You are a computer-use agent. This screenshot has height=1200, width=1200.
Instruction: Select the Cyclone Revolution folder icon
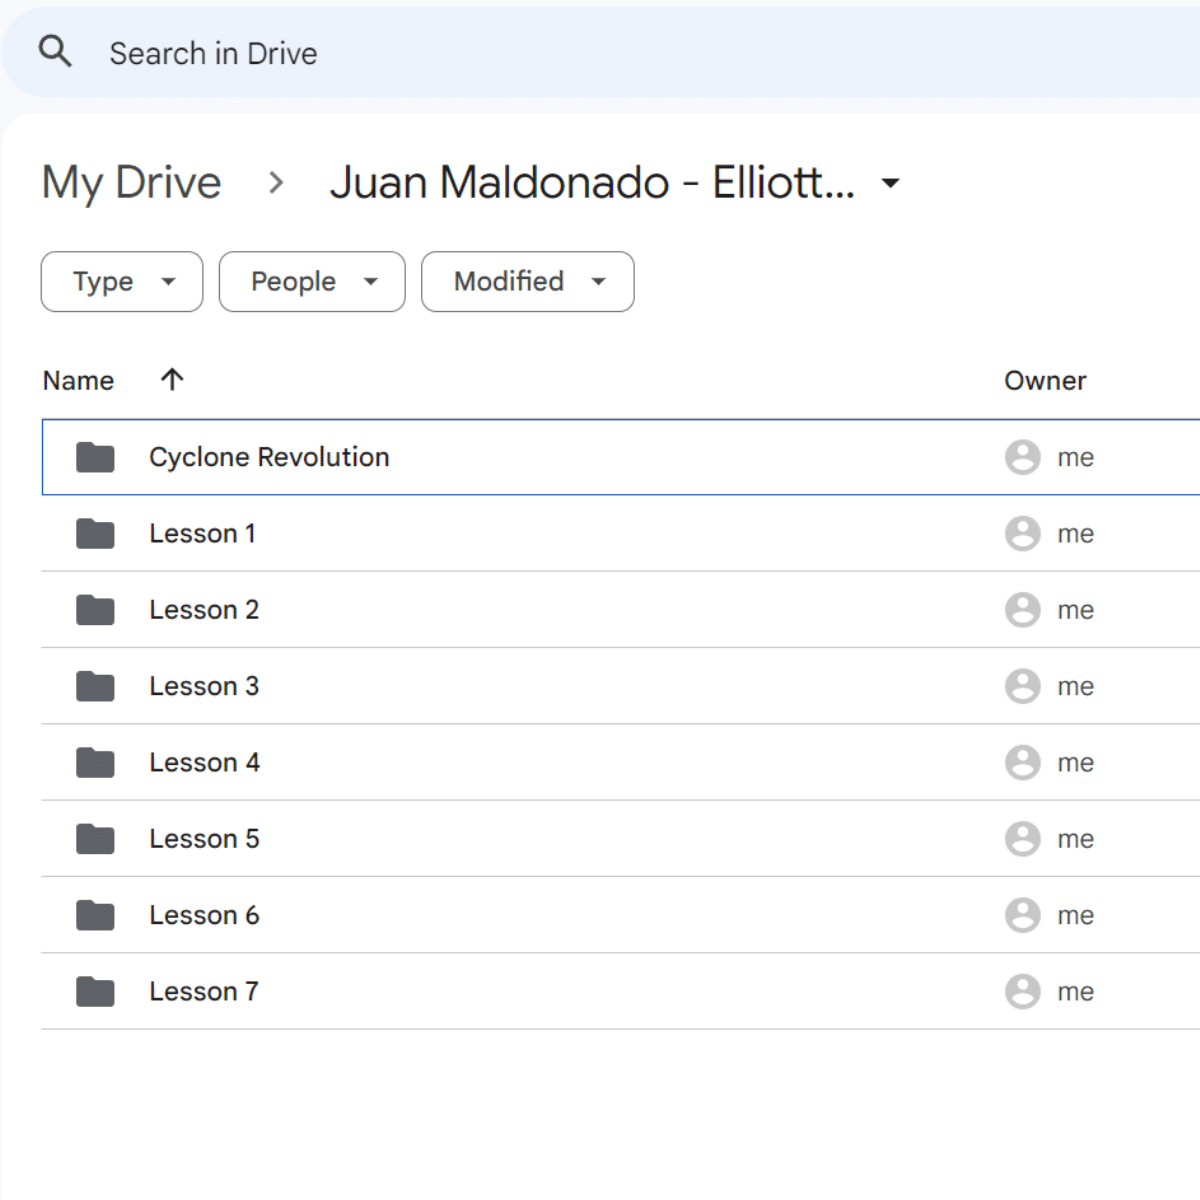[x=95, y=457]
